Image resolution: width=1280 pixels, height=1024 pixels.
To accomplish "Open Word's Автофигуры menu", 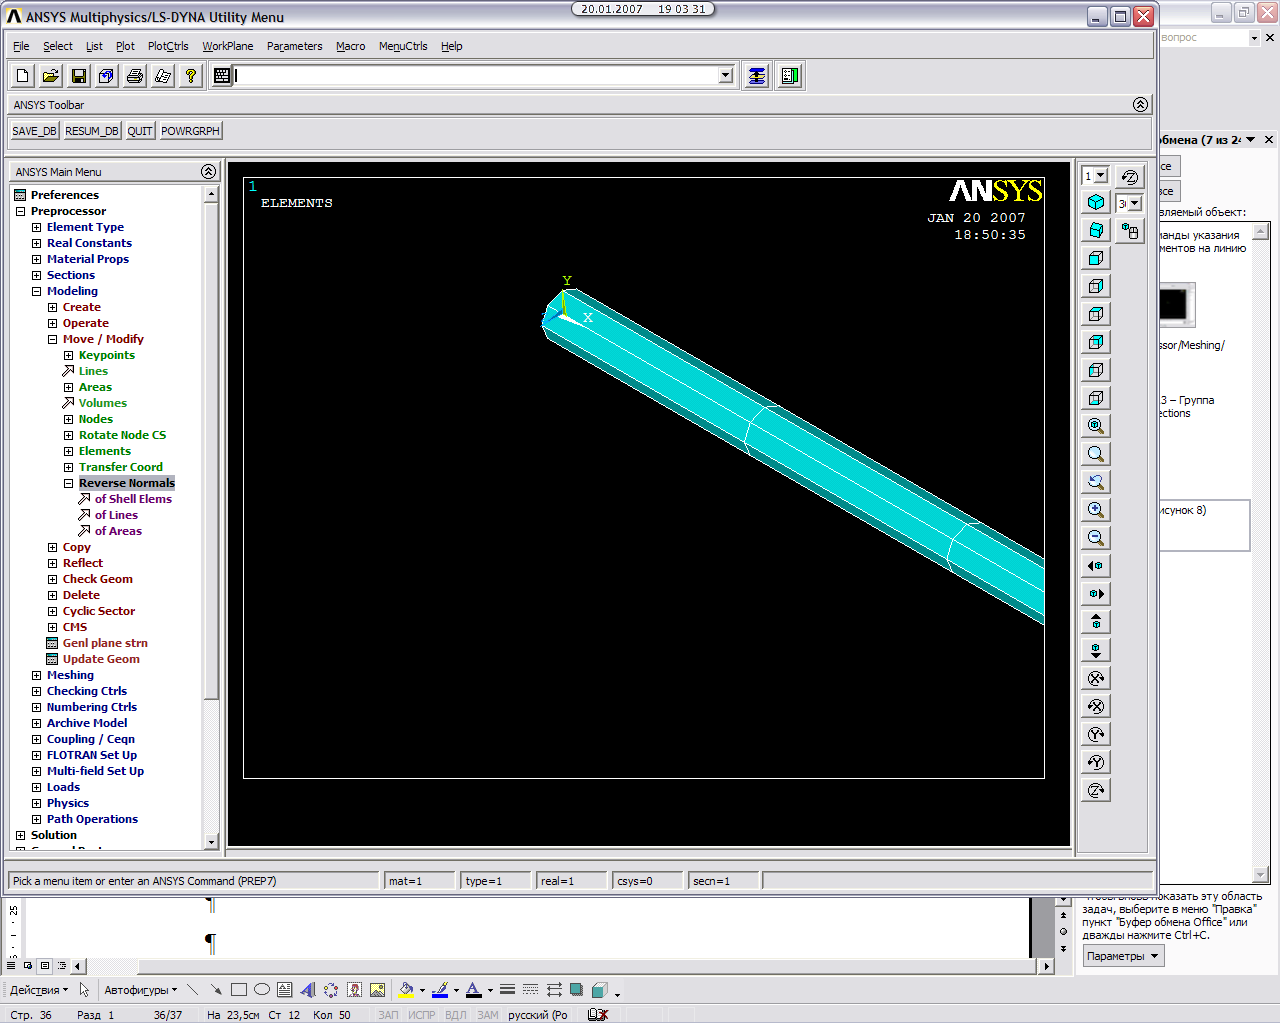I will (x=141, y=990).
